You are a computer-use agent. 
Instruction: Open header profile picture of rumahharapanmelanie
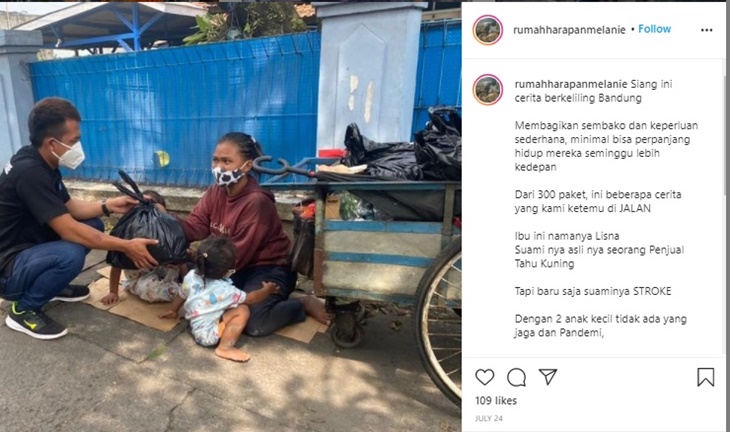pyautogui.click(x=487, y=30)
